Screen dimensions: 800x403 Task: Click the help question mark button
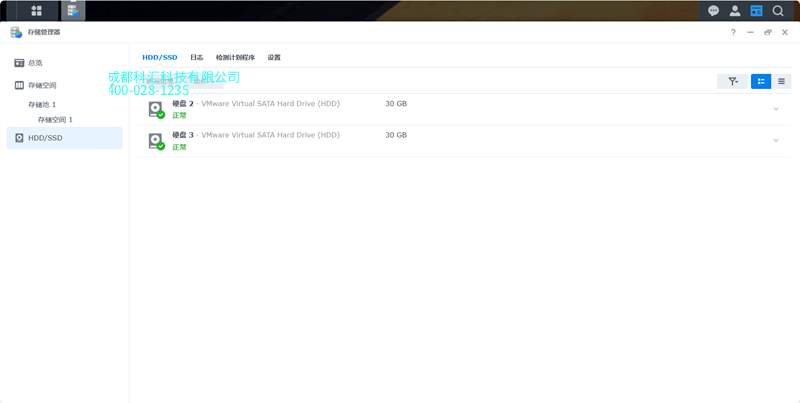[x=733, y=32]
